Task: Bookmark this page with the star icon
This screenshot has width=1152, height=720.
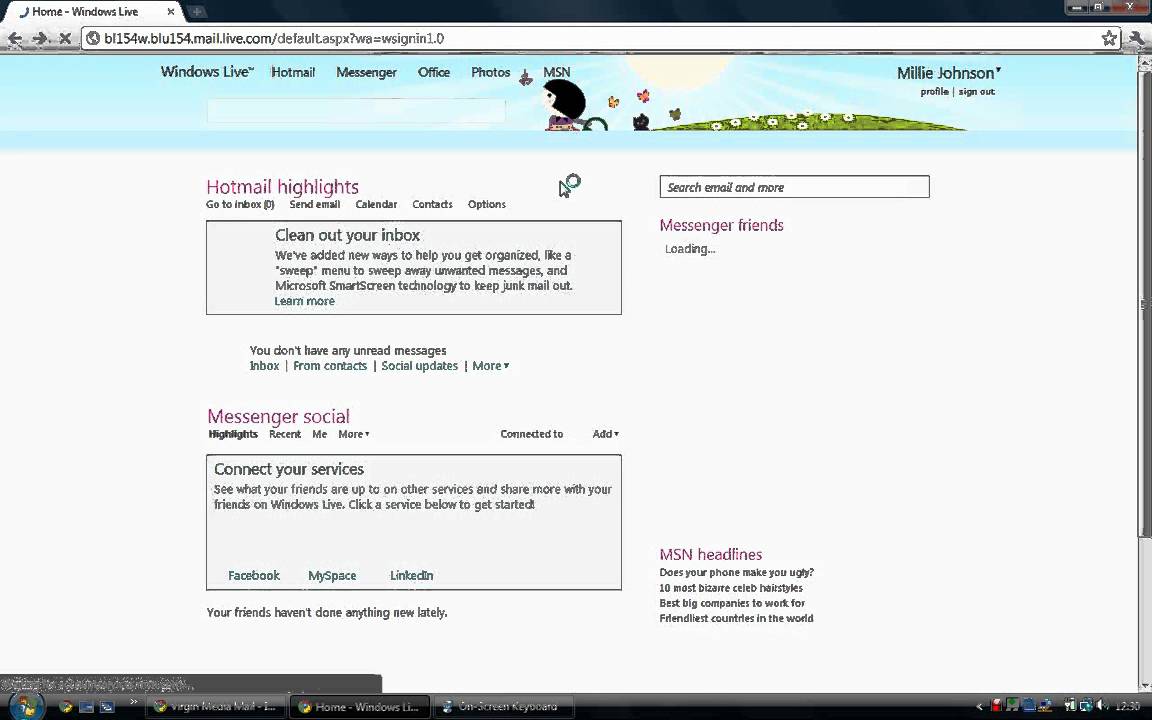Action: coord(1109,38)
